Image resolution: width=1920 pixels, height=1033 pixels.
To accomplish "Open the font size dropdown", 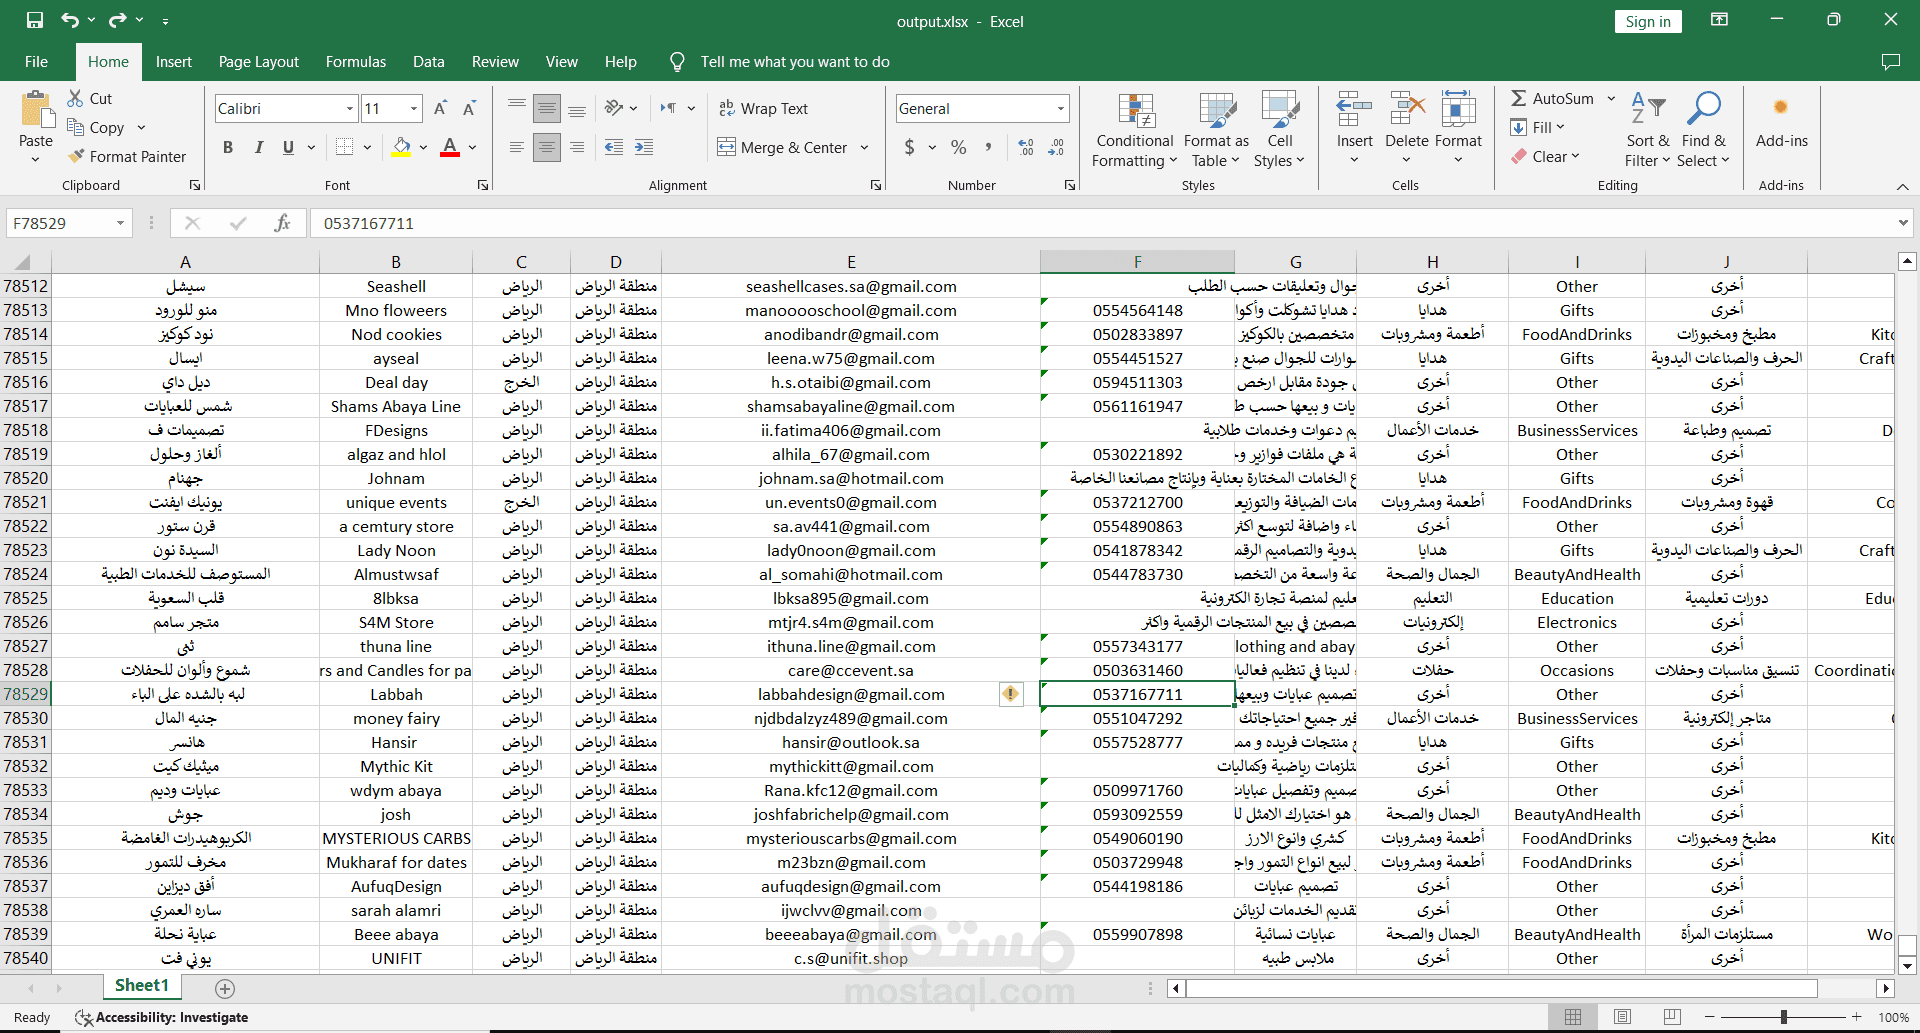I will [x=414, y=108].
